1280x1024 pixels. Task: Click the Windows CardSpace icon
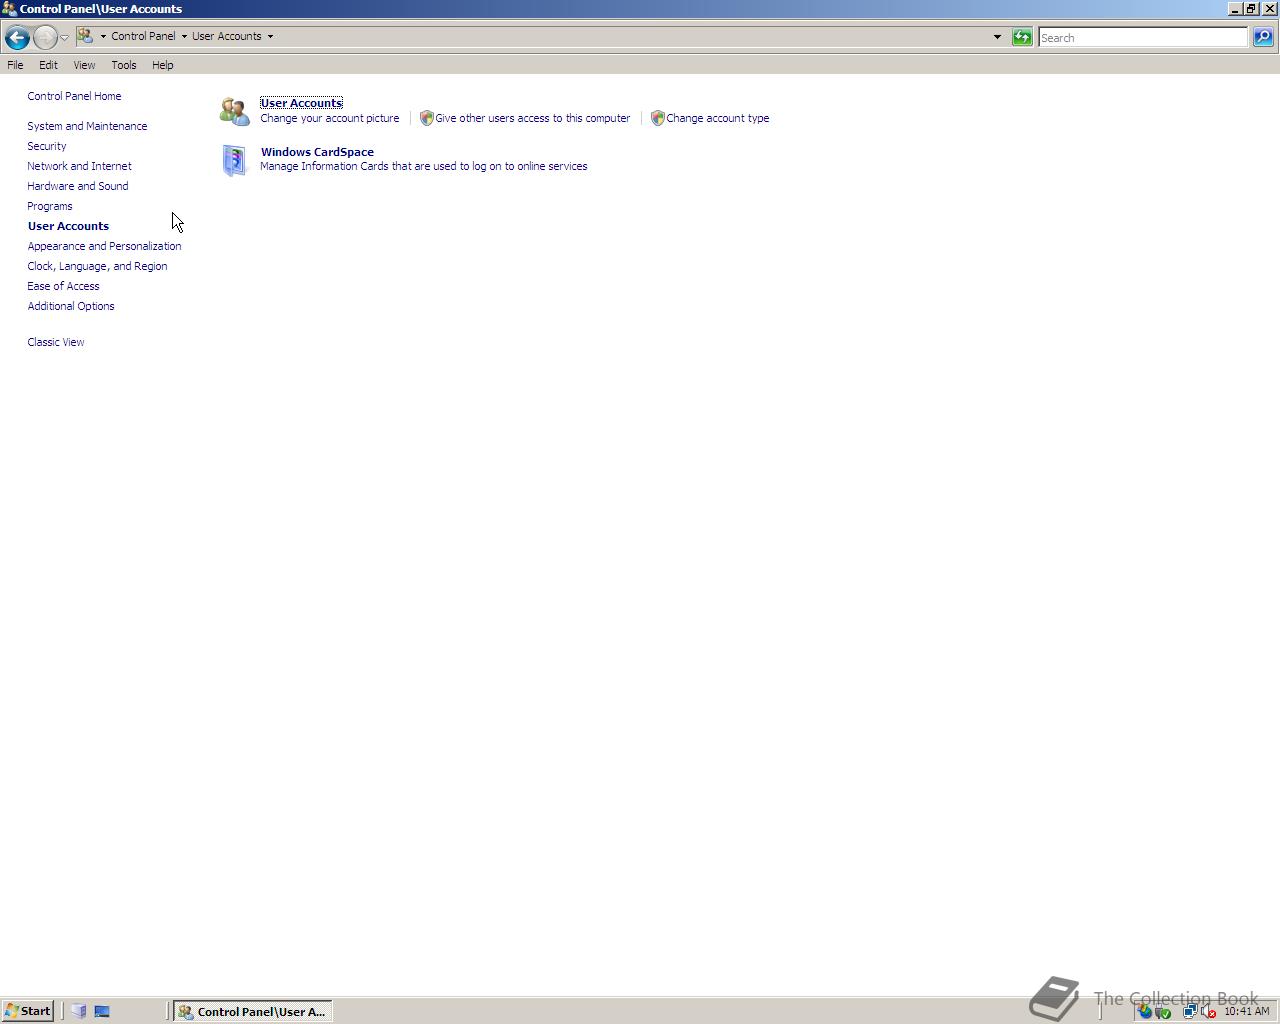tap(235, 160)
